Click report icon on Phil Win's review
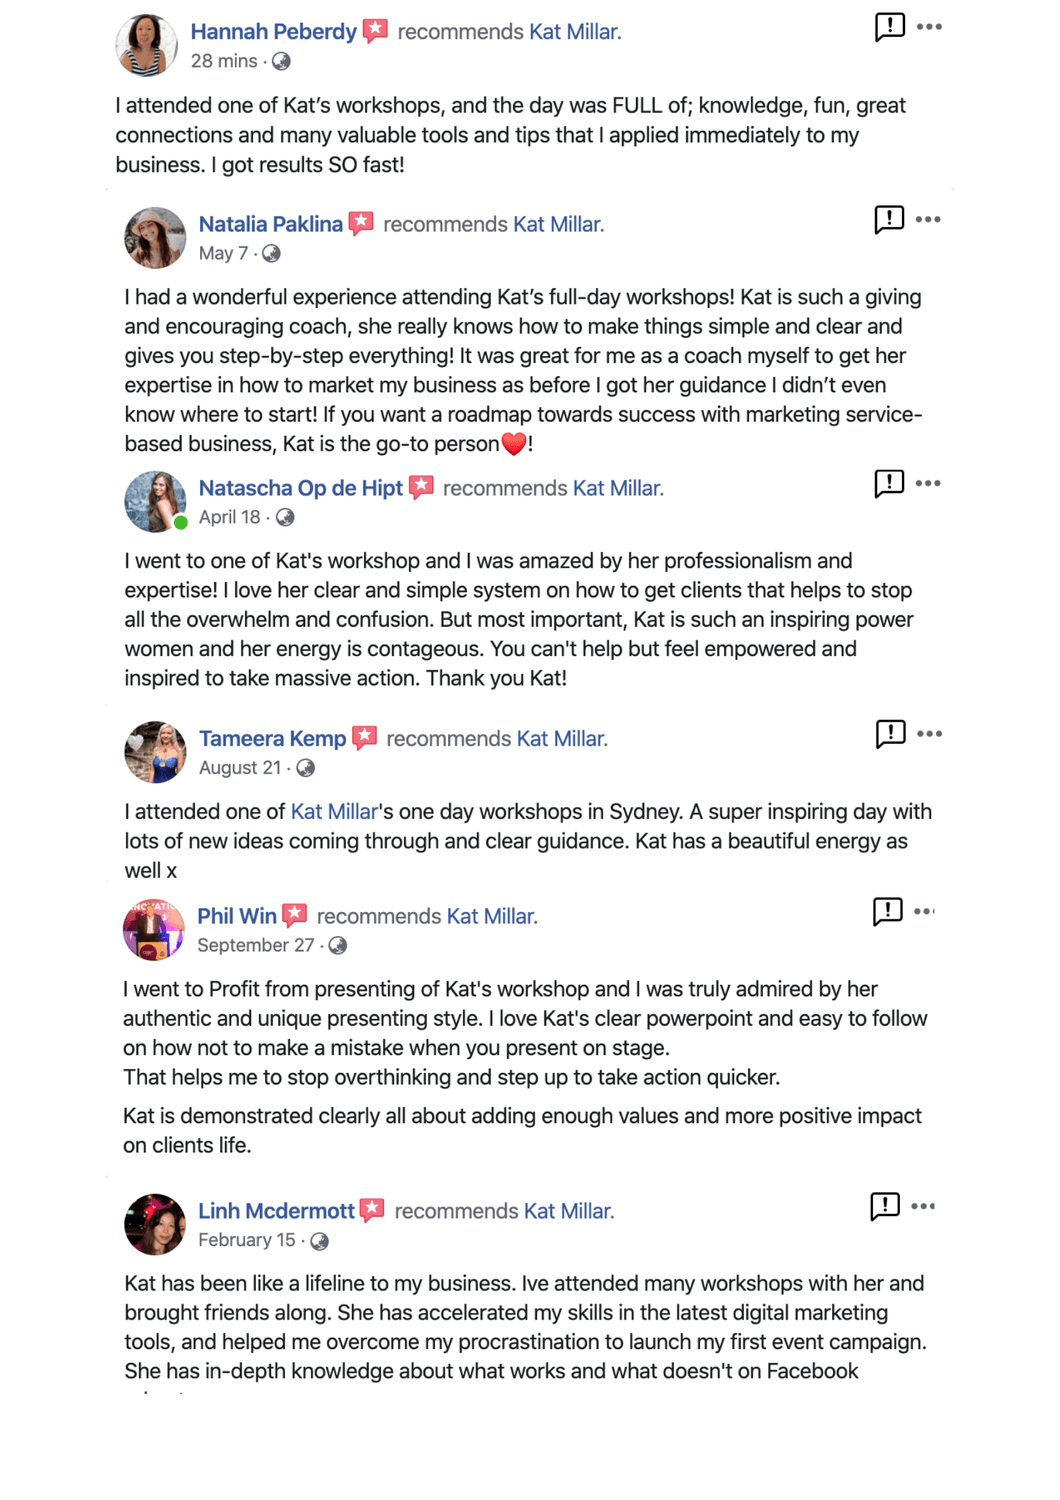The width and height of the screenshot is (1060, 1500). click(887, 911)
